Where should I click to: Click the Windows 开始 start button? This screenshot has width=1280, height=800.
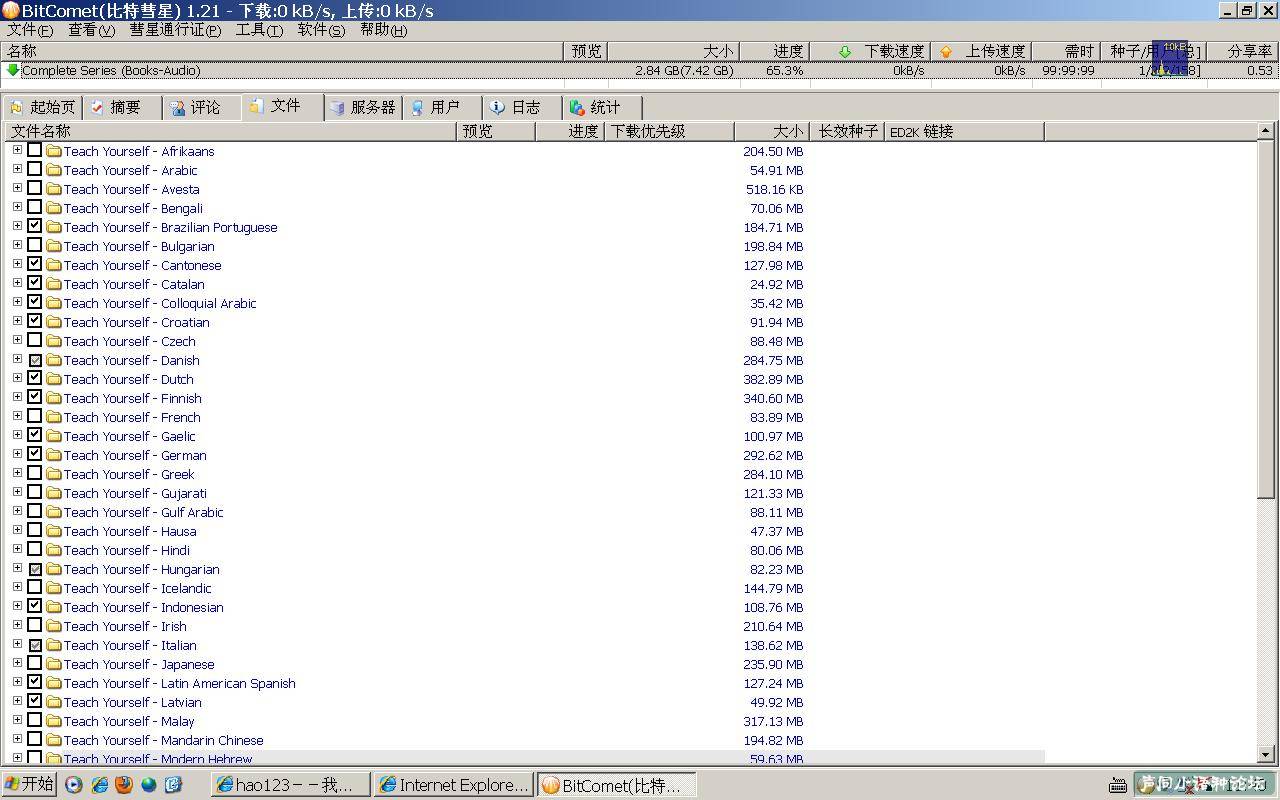[29, 784]
